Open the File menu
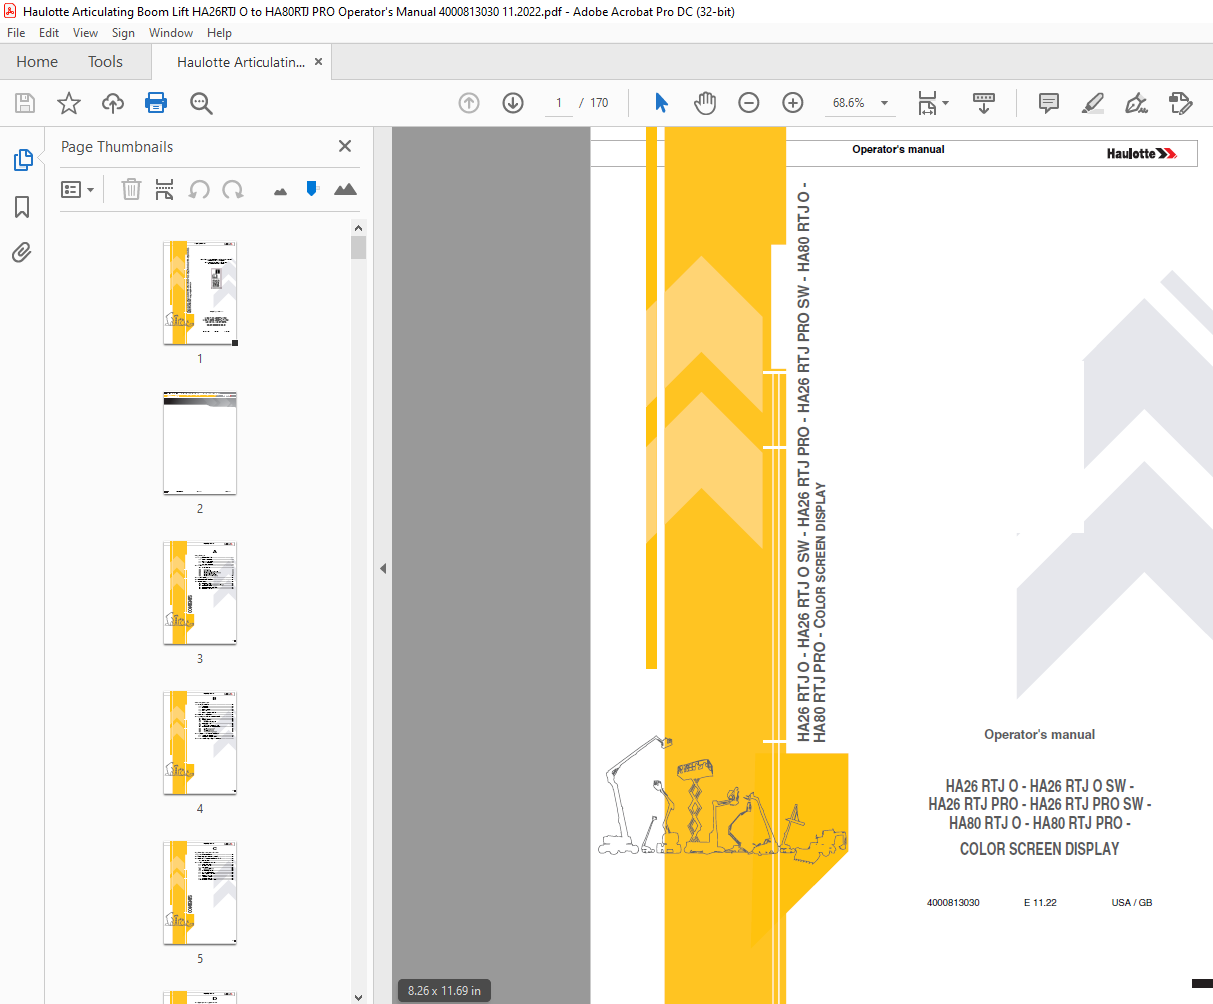Image resolution: width=1213 pixels, height=1004 pixels. (16, 33)
